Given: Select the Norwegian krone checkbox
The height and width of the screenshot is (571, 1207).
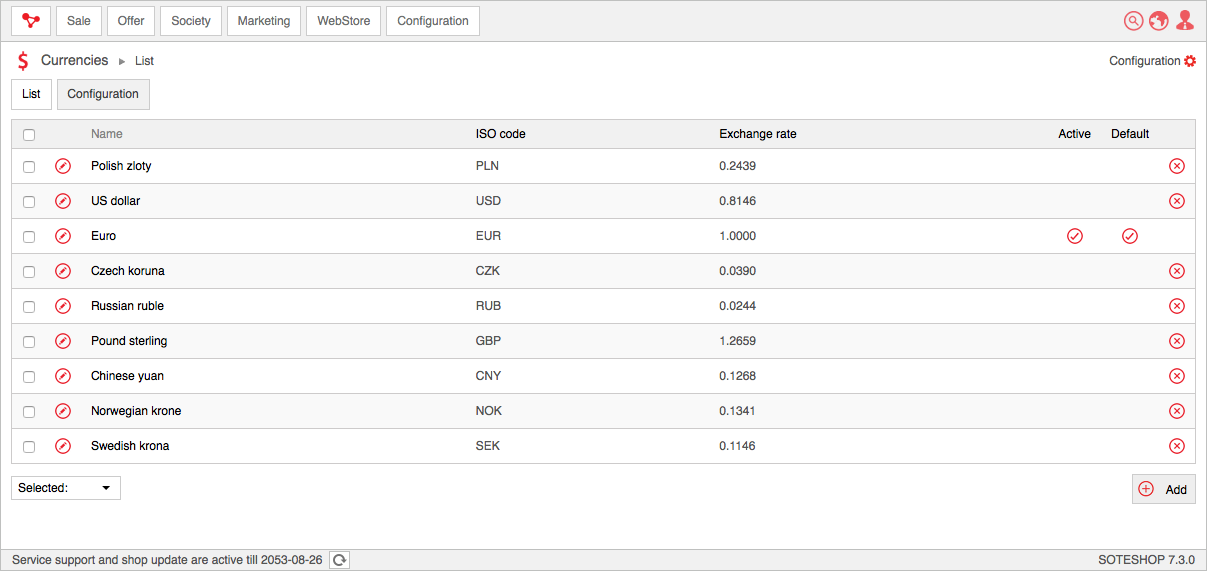Looking at the screenshot, I should pyautogui.click(x=29, y=411).
